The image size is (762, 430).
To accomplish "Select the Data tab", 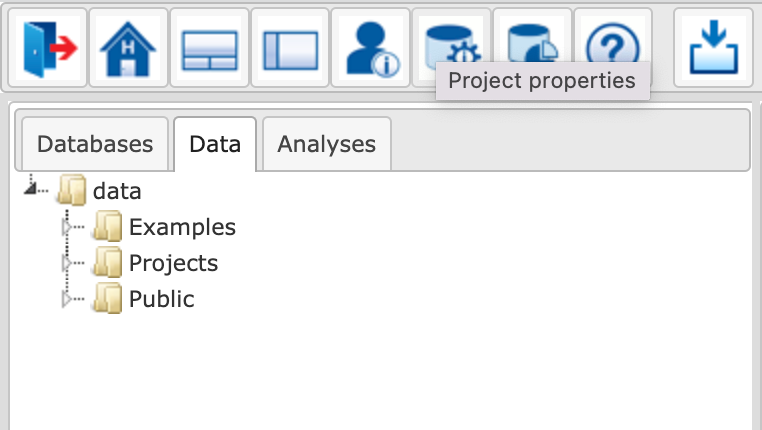I will (215, 144).
